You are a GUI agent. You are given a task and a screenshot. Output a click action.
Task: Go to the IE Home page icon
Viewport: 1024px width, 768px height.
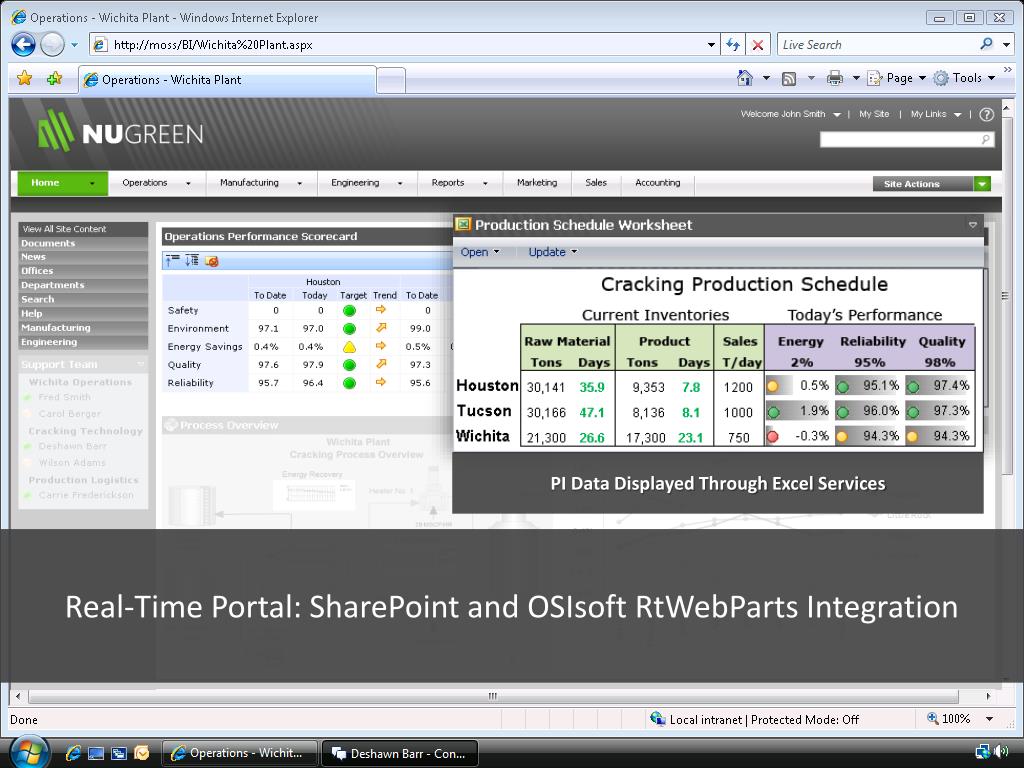(744, 78)
